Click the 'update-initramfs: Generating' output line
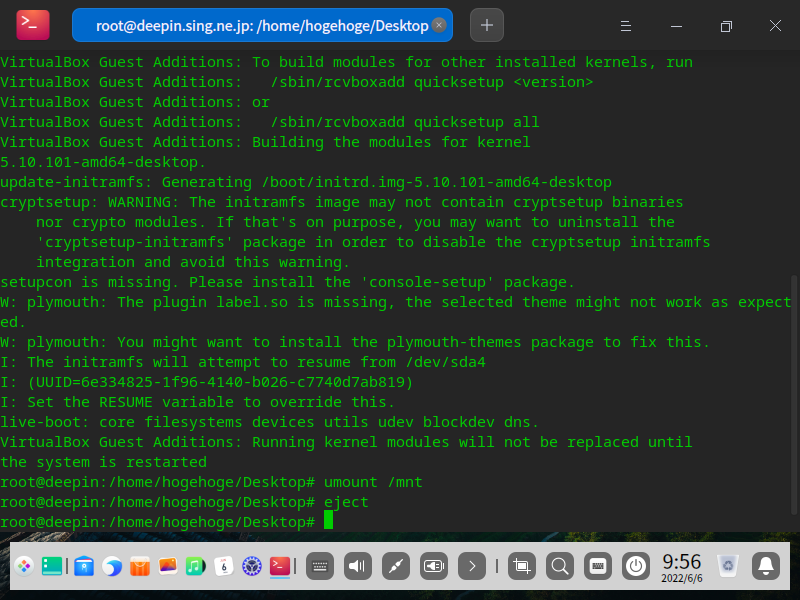 pyautogui.click(x=306, y=182)
